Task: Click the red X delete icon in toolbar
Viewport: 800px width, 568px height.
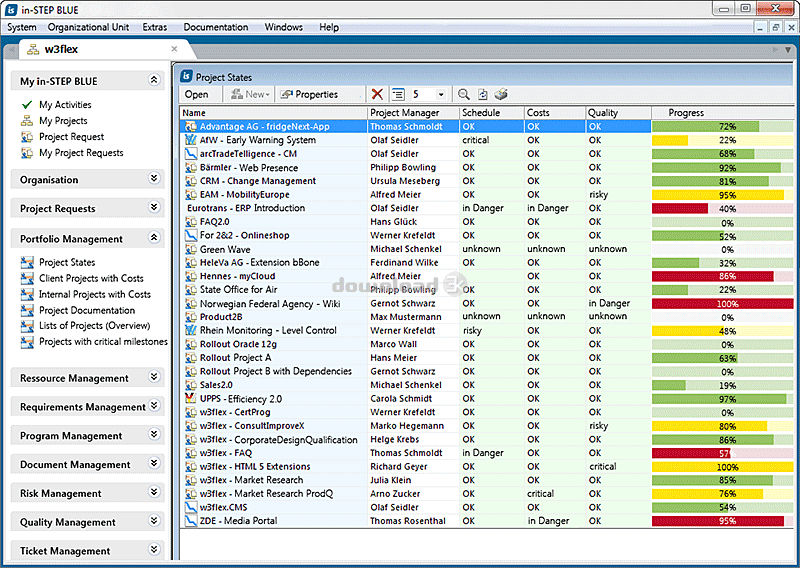Action: 377,95
